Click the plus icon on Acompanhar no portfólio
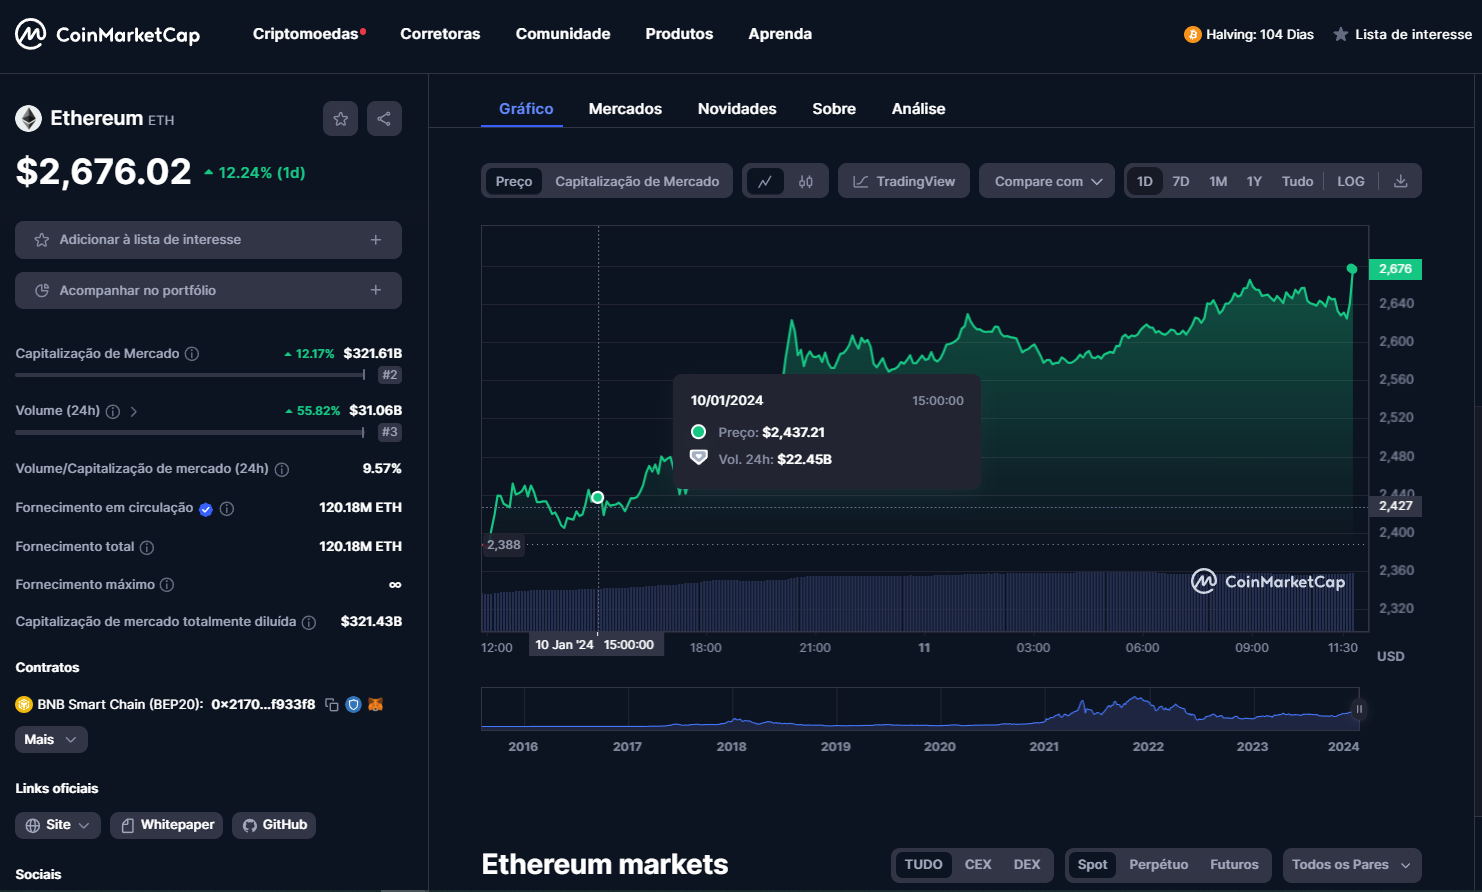Viewport: 1482px width, 892px height. point(376,290)
